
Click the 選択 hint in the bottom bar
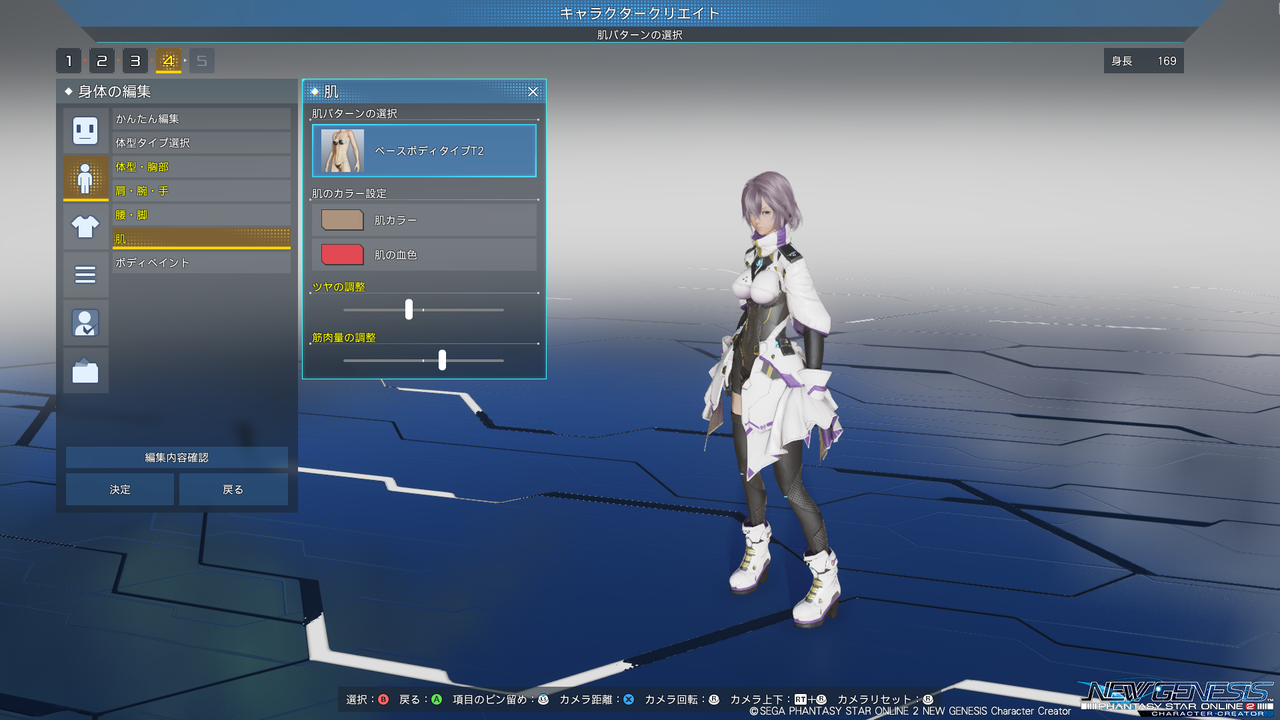pyautogui.click(x=367, y=700)
